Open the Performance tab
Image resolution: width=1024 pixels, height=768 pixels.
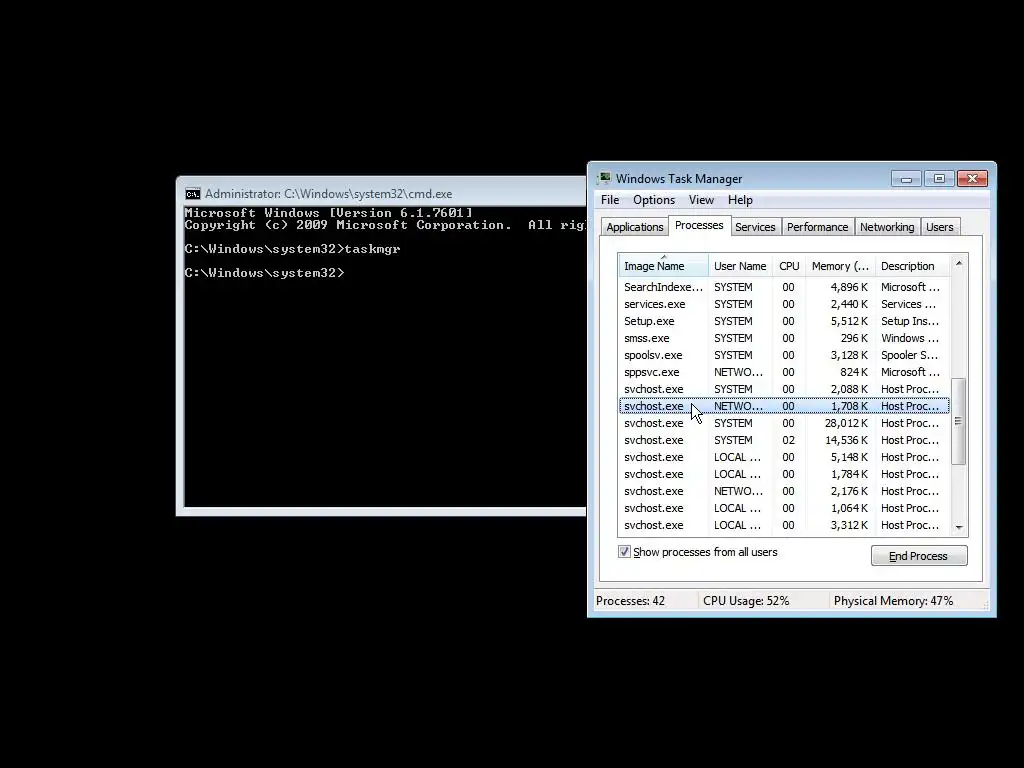coord(817,227)
